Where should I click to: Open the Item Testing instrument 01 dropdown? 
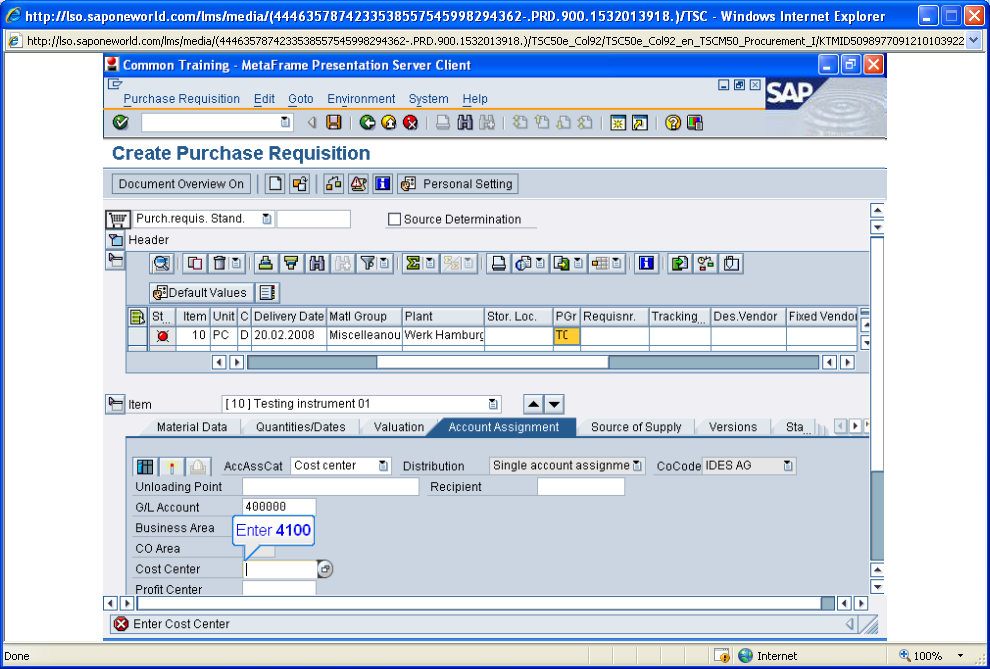point(493,404)
